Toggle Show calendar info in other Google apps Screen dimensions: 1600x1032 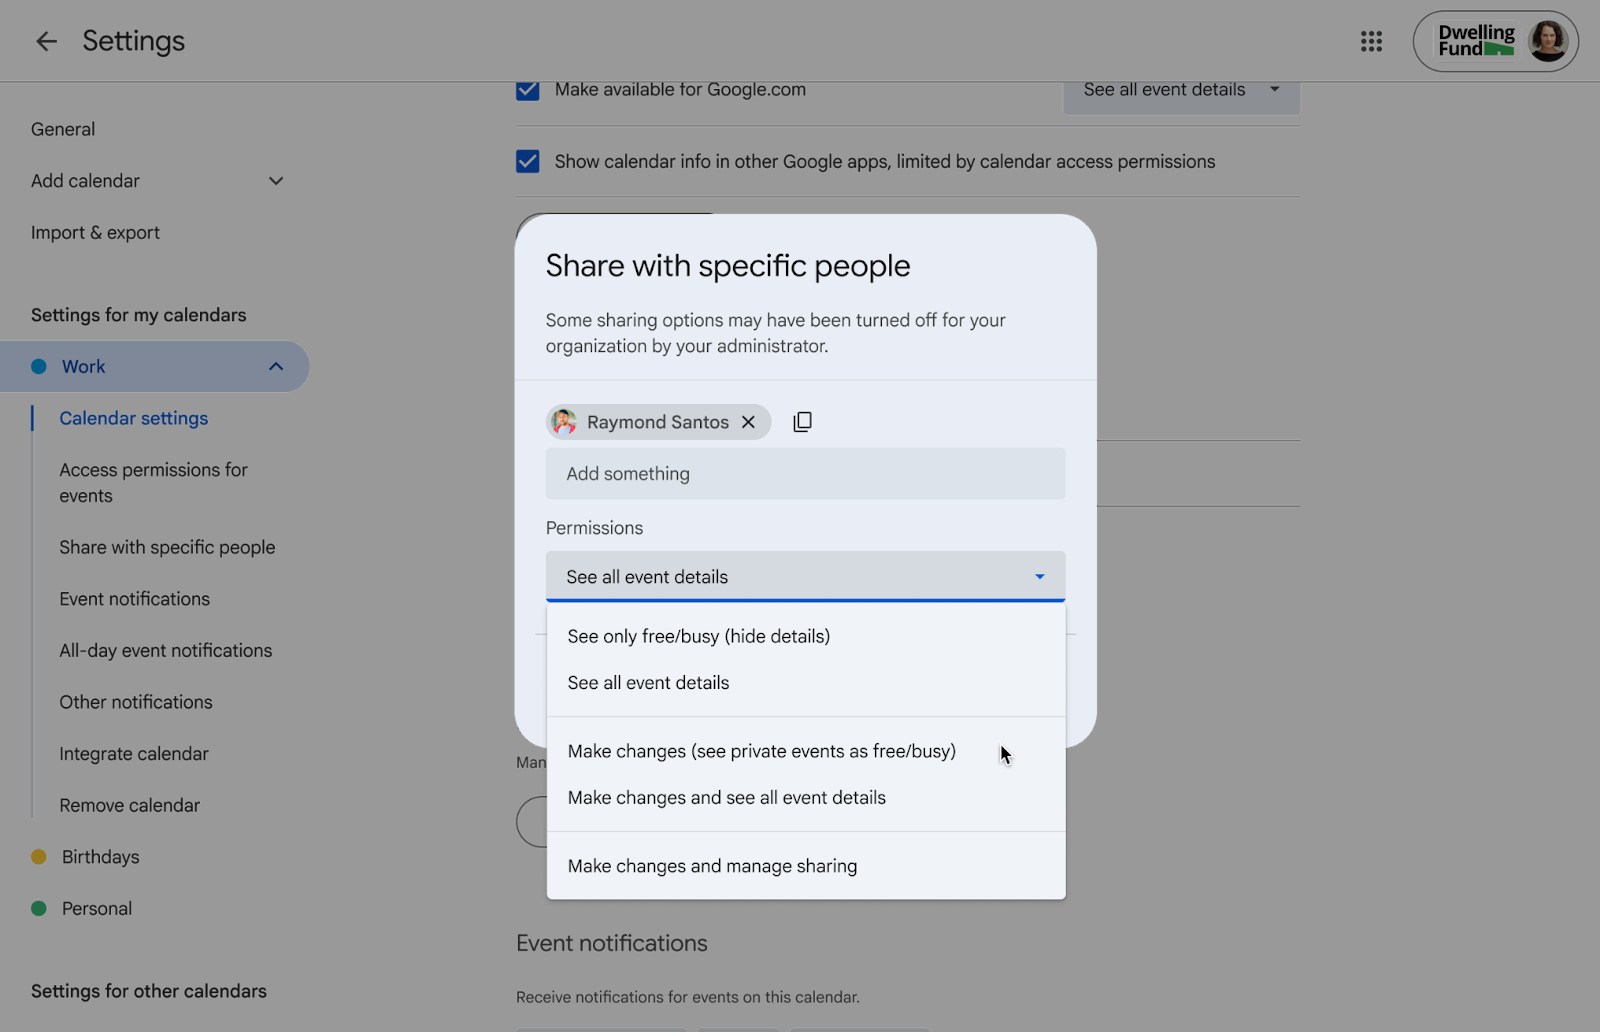pyautogui.click(x=527, y=161)
